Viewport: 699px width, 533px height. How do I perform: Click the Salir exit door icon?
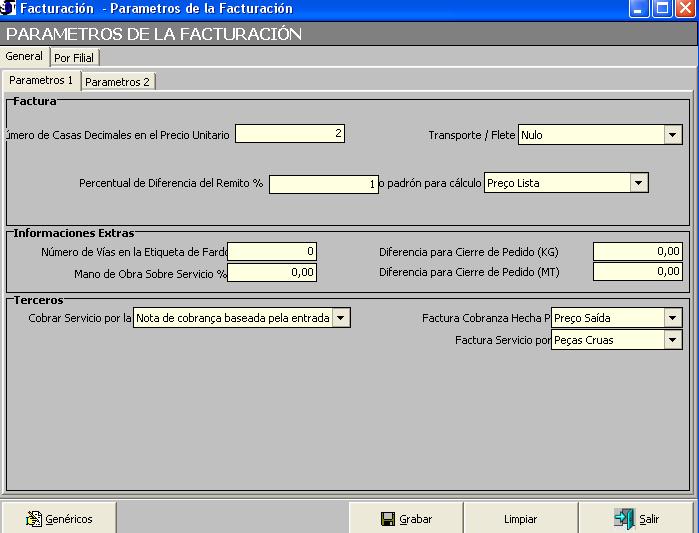[x=624, y=519]
